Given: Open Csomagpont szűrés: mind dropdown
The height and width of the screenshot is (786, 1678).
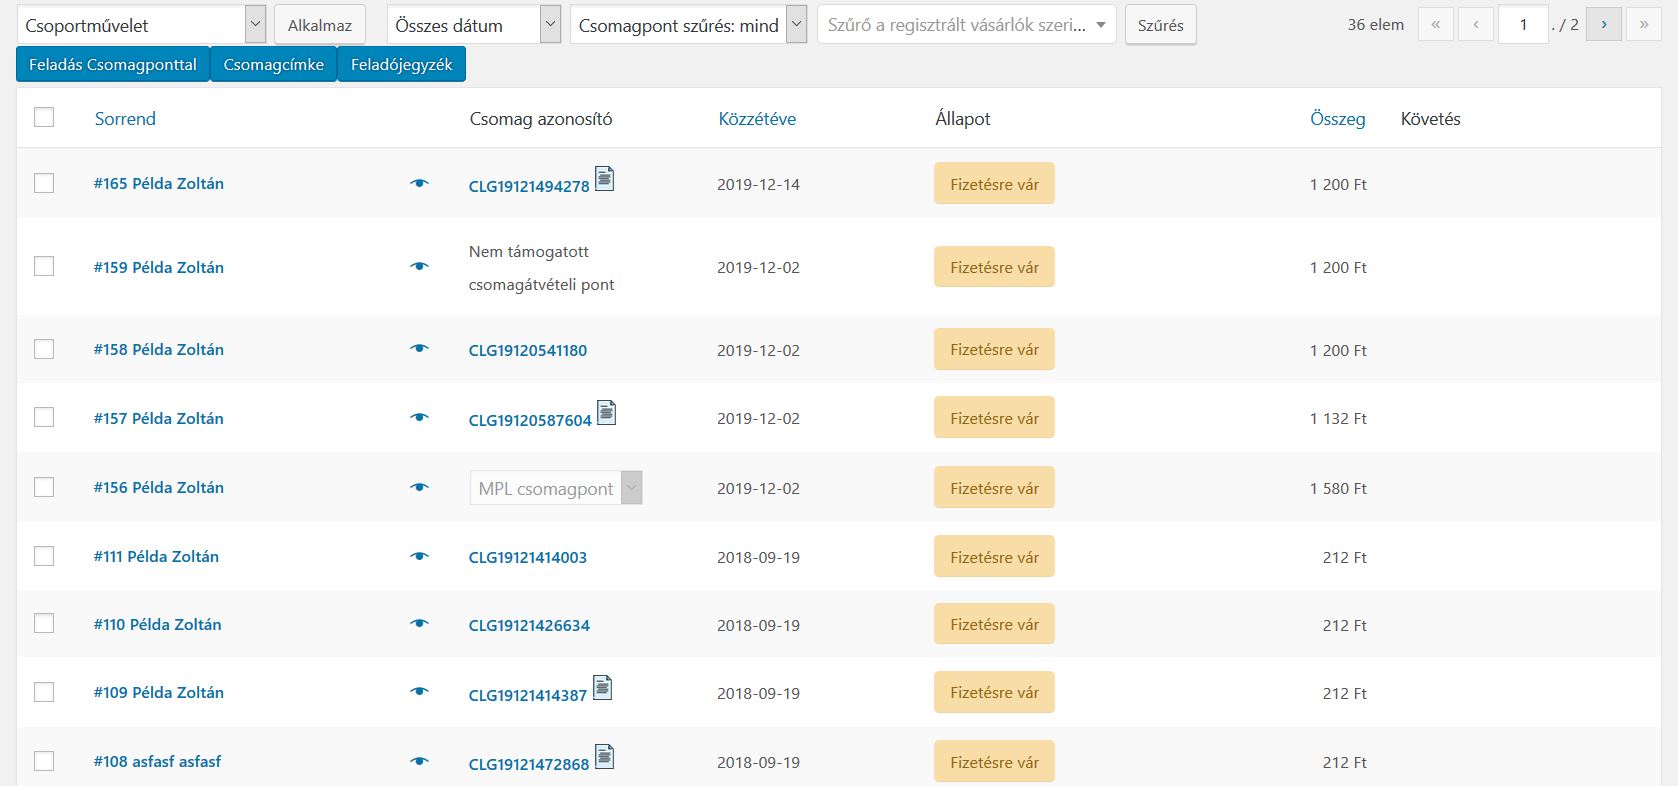Looking at the screenshot, I should click(688, 25).
